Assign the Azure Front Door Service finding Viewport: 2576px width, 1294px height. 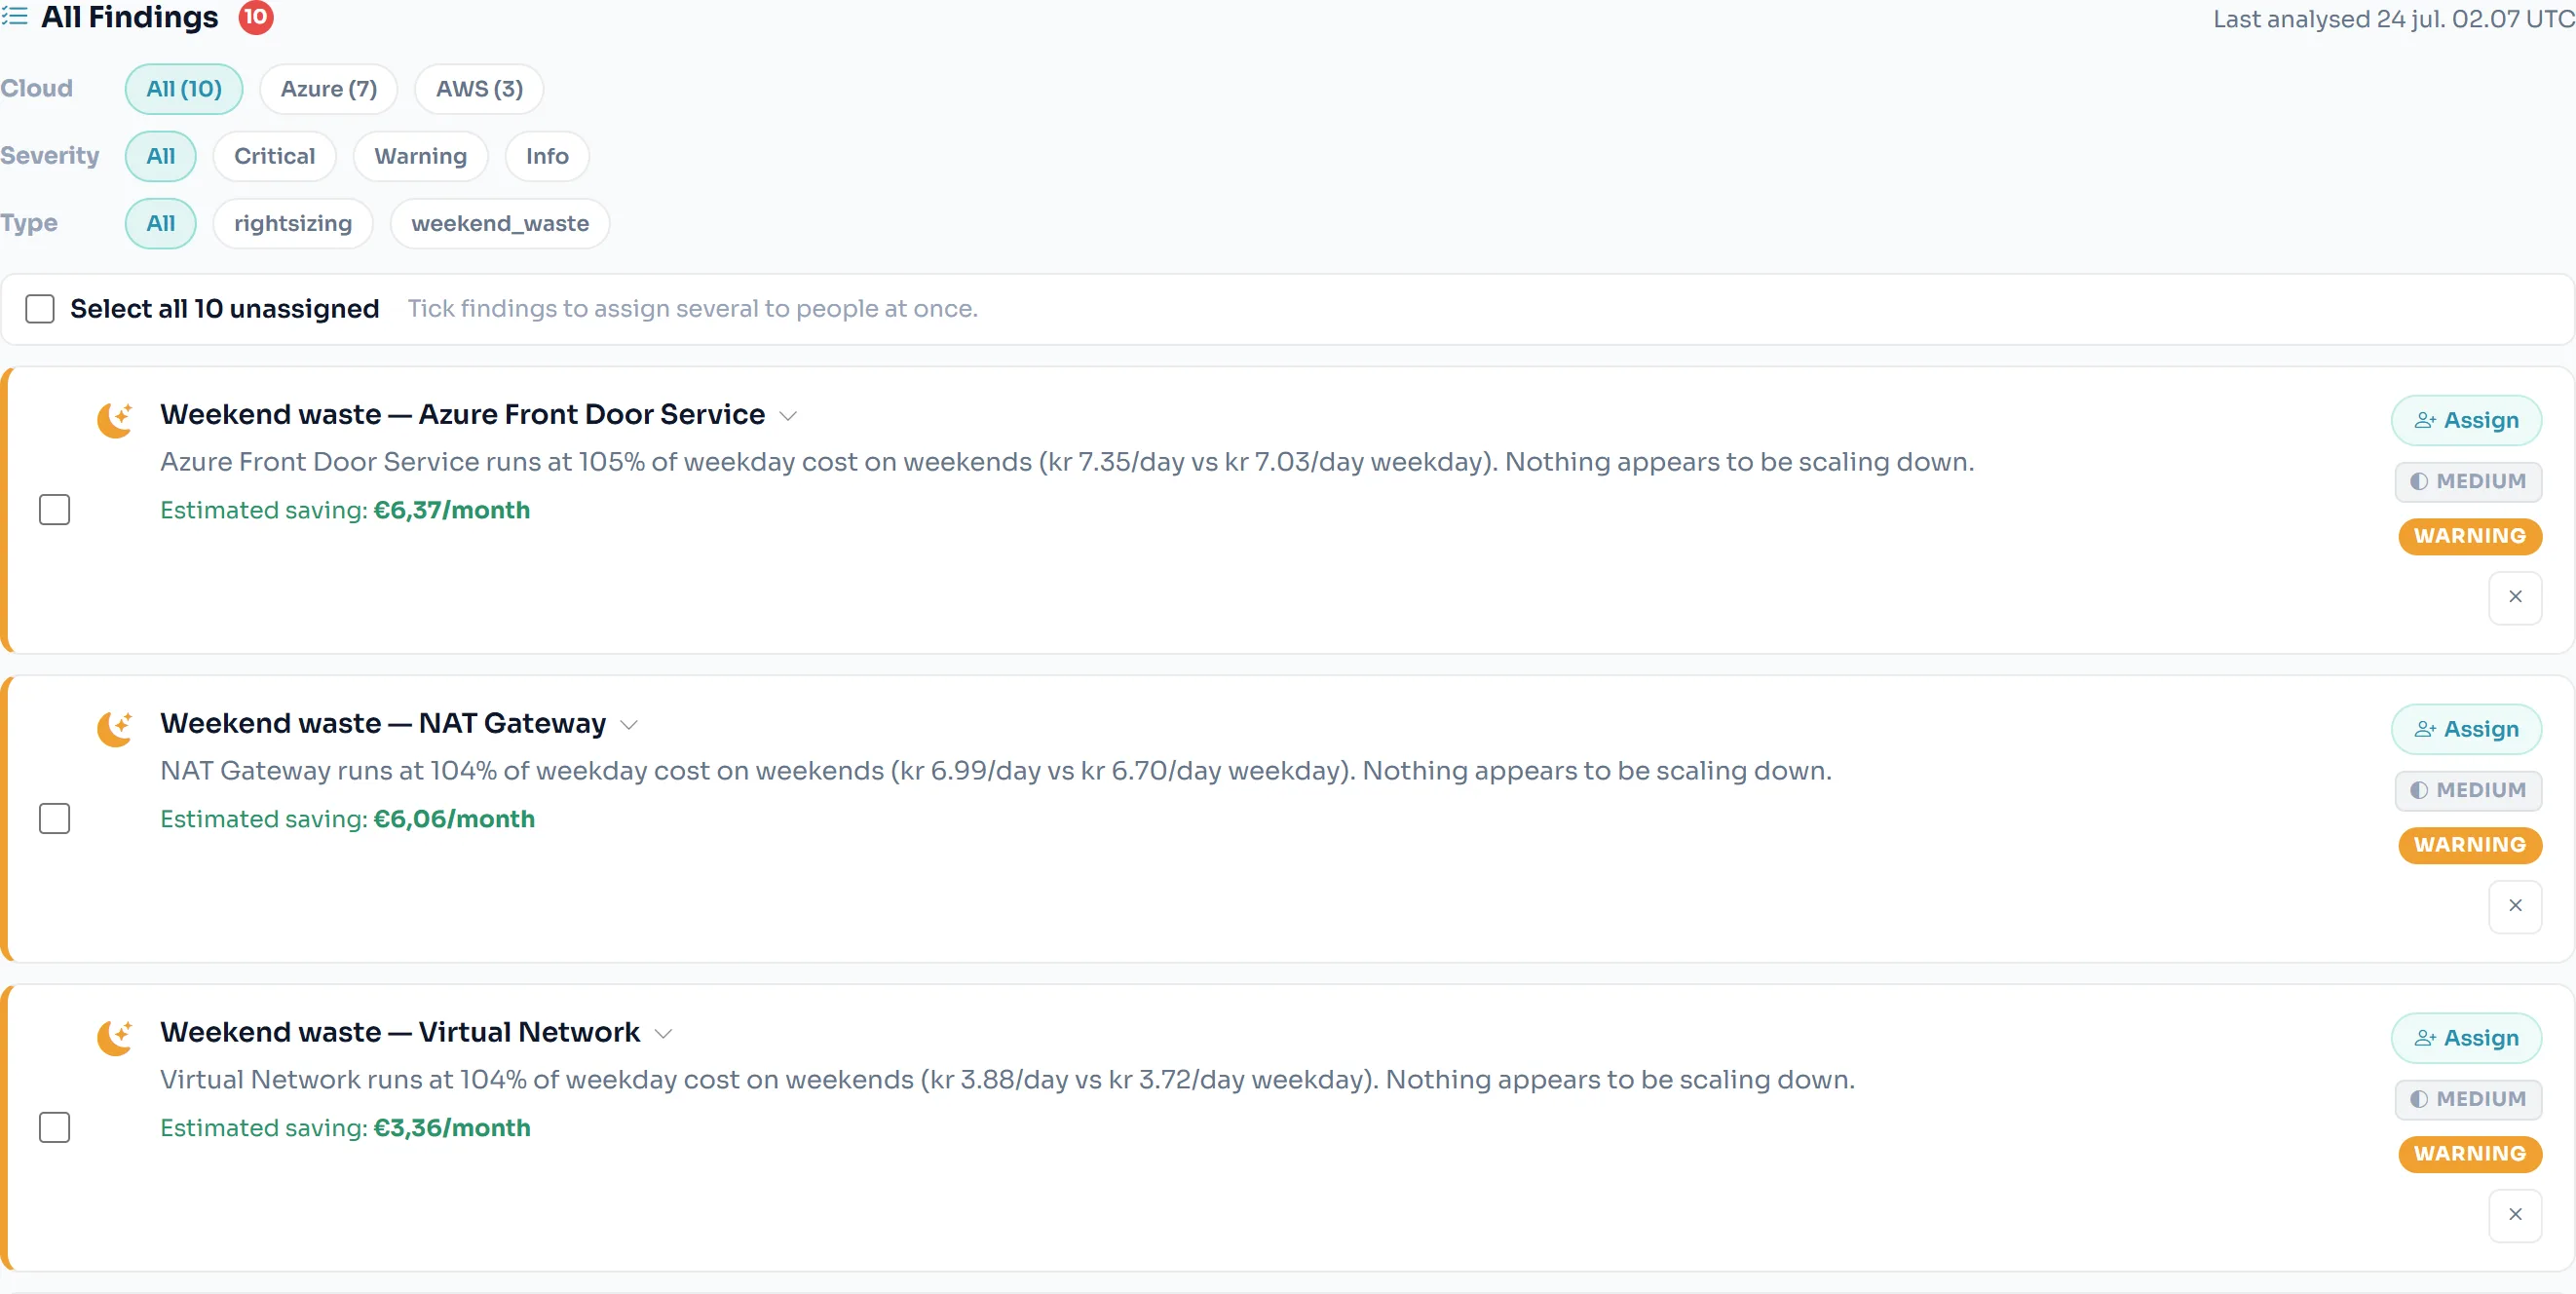coord(2466,421)
